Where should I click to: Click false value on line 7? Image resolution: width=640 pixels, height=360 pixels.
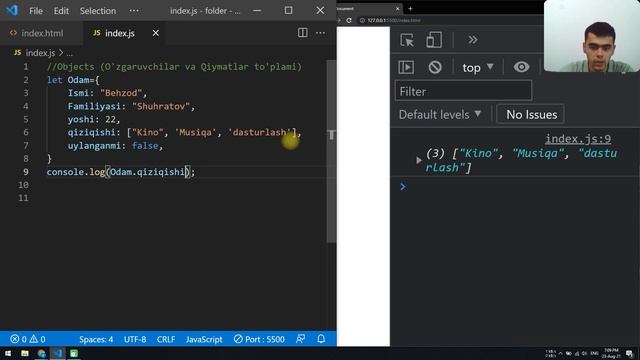click(x=145, y=146)
